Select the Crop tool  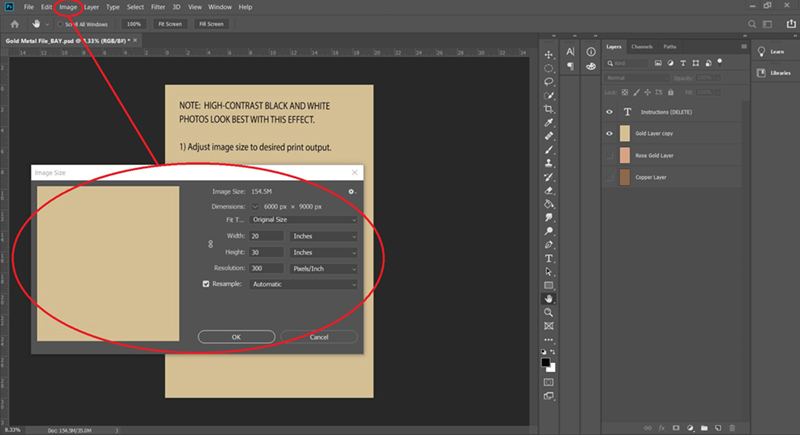coord(548,109)
